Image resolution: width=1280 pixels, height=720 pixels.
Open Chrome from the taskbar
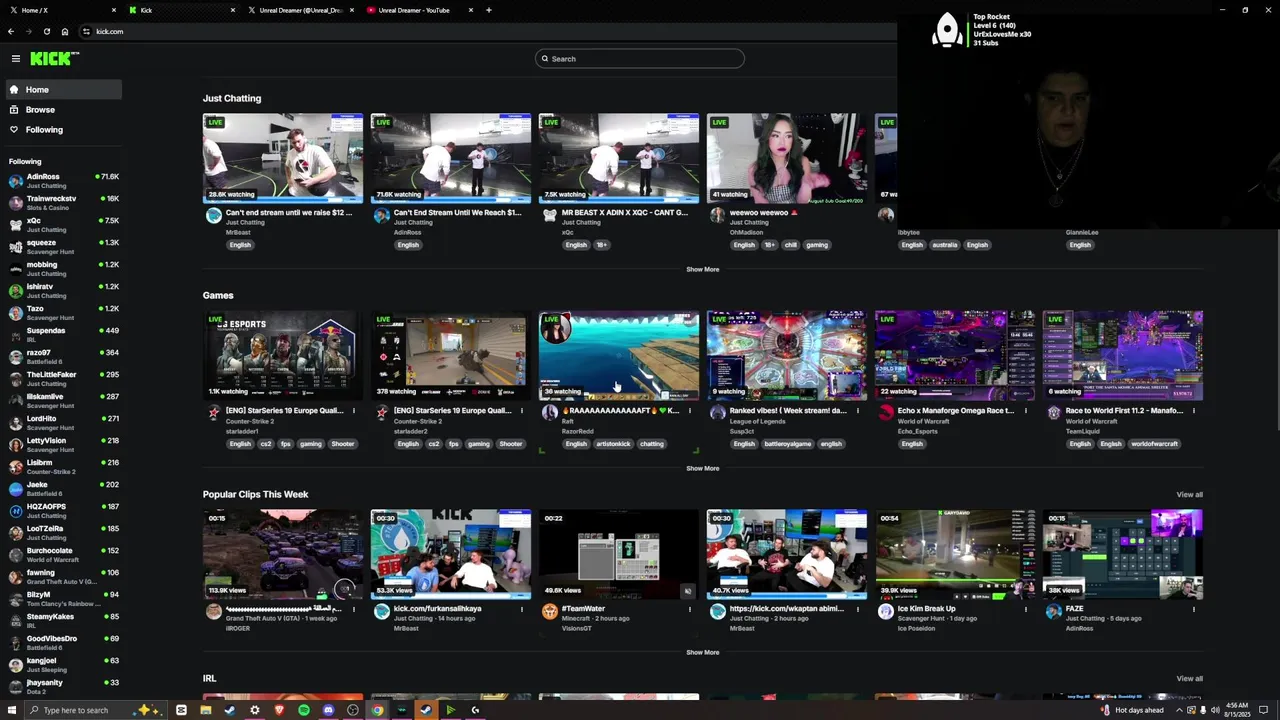click(x=377, y=710)
